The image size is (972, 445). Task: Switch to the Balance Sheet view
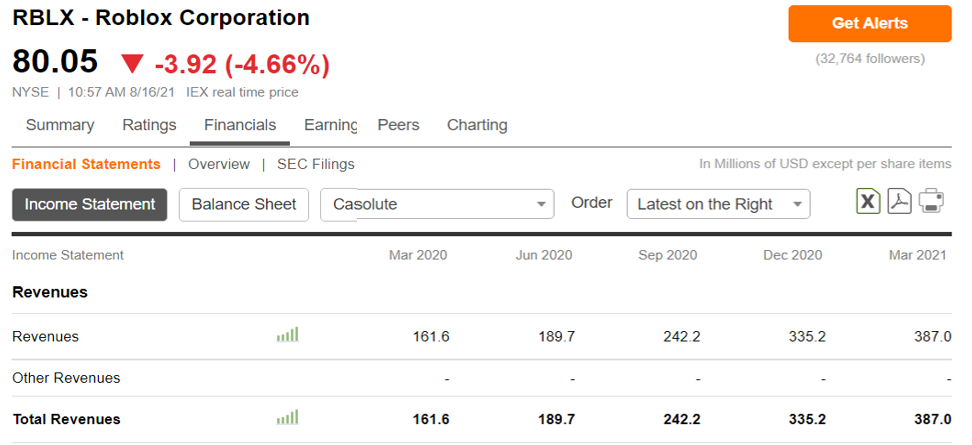244,205
